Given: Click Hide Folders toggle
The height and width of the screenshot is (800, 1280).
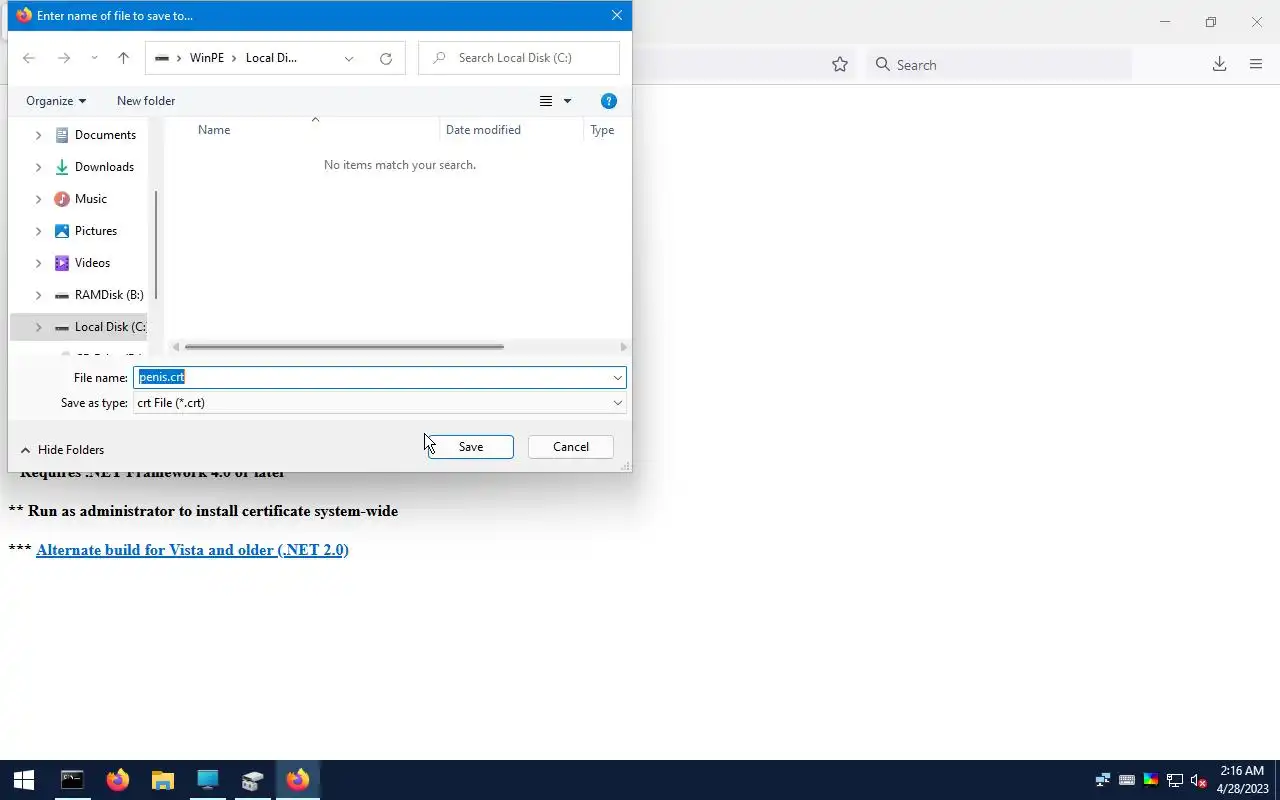Looking at the screenshot, I should pos(62,450).
